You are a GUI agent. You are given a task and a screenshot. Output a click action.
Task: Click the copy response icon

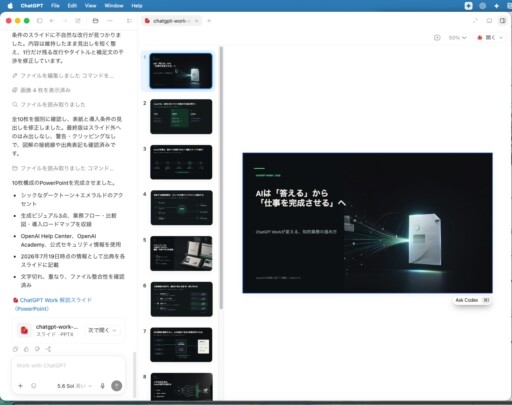(15, 349)
